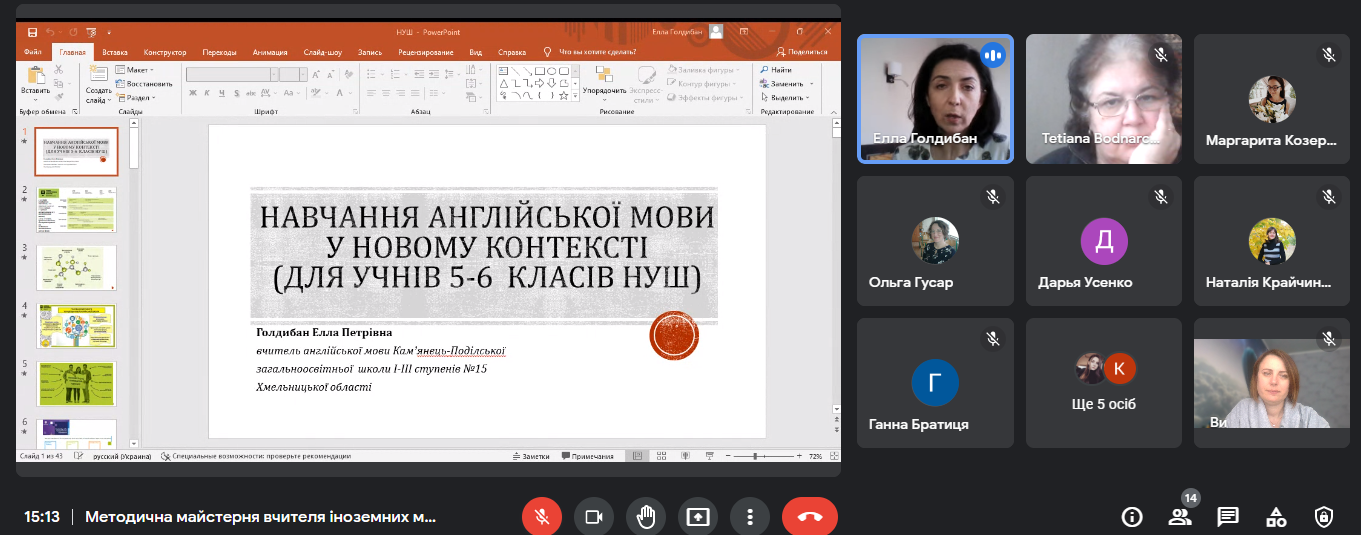This screenshot has height=535, width=1361.
Task: Open the Вставка ribbon tab
Action: (x=115, y=52)
